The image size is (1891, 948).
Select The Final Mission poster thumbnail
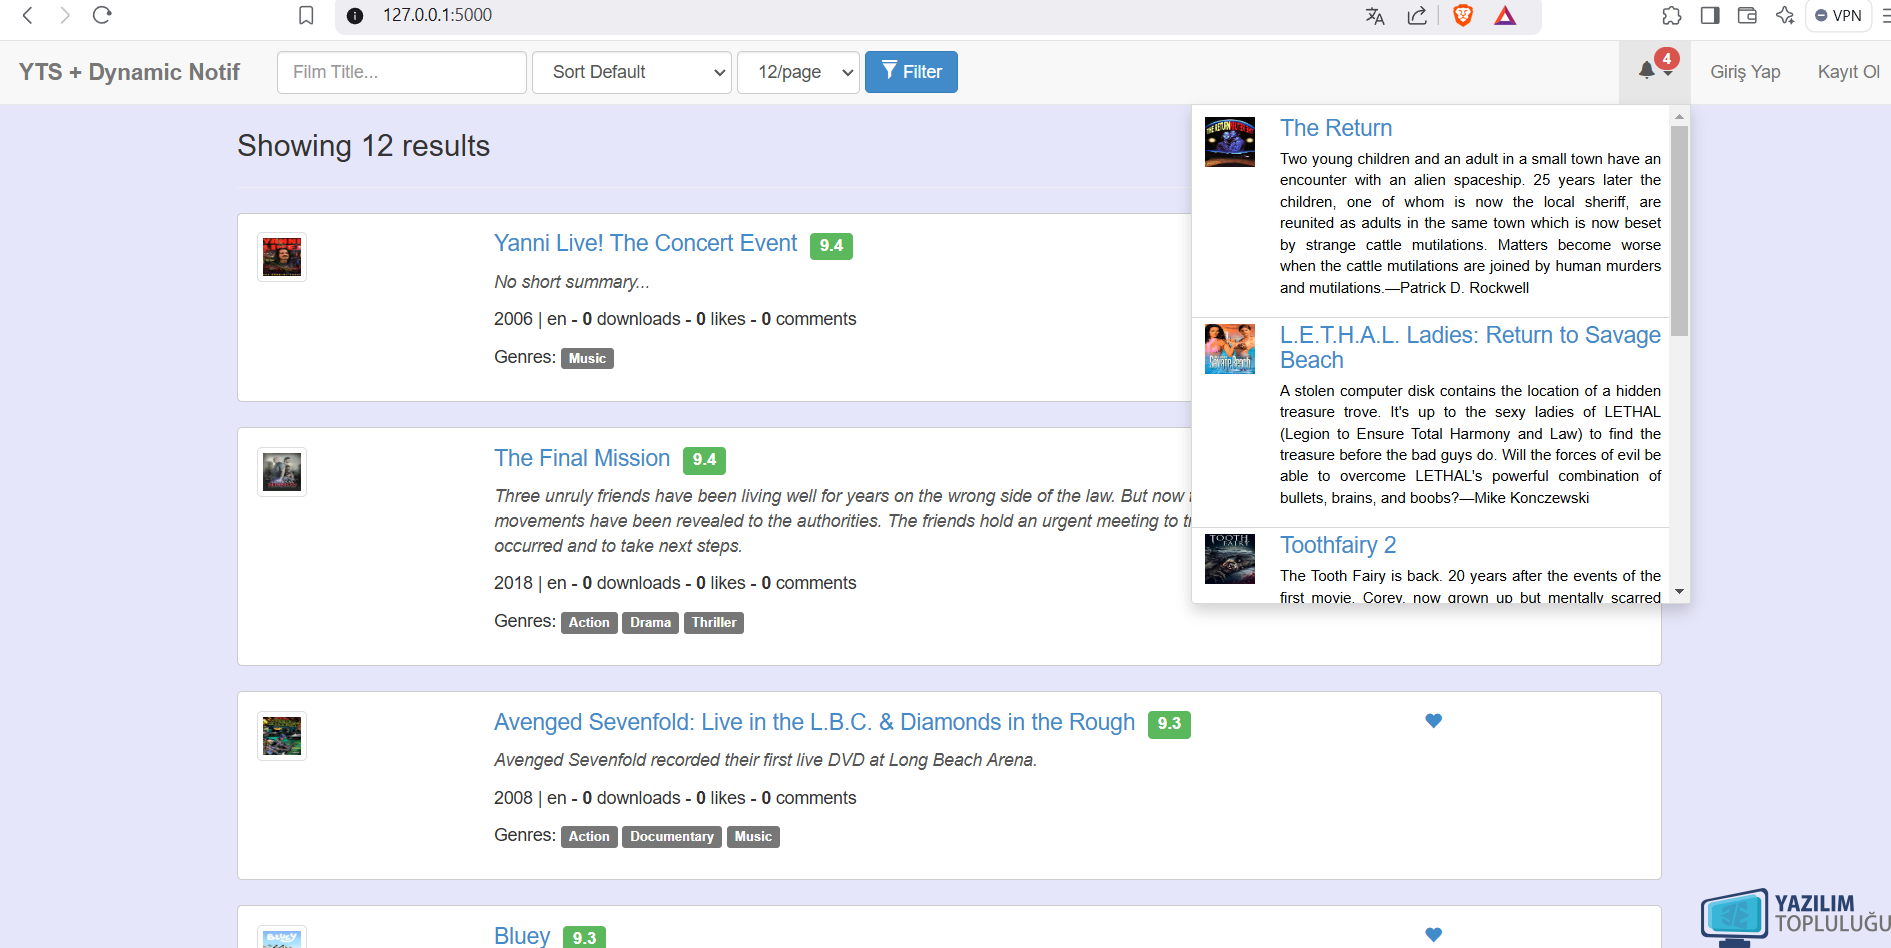tap(282, 472)
